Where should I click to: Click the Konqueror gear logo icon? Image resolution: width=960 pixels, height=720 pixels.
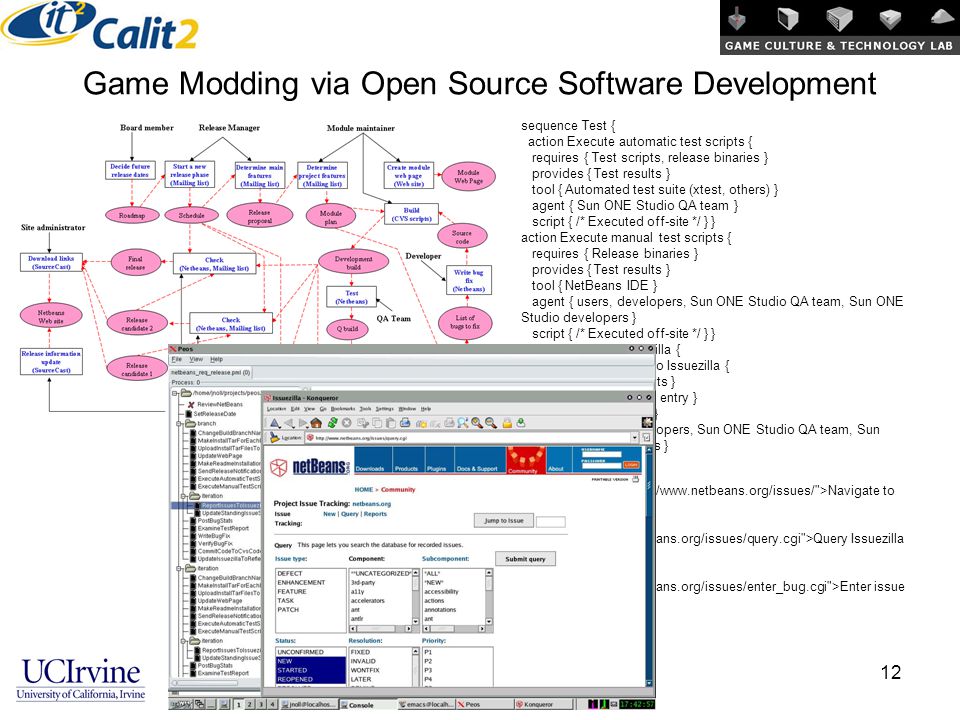click(647, 422)
